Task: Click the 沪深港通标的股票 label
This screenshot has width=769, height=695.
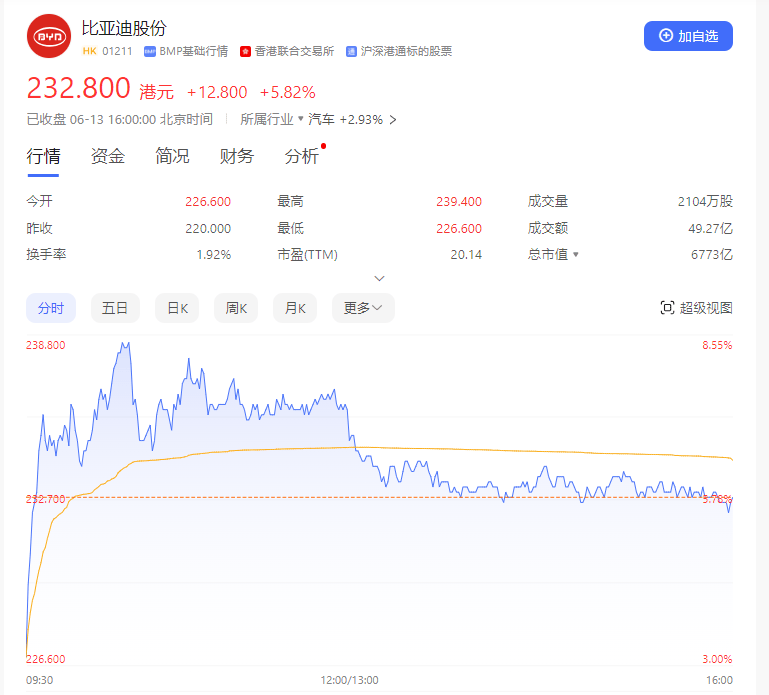Action: click(x=406, y=51)
